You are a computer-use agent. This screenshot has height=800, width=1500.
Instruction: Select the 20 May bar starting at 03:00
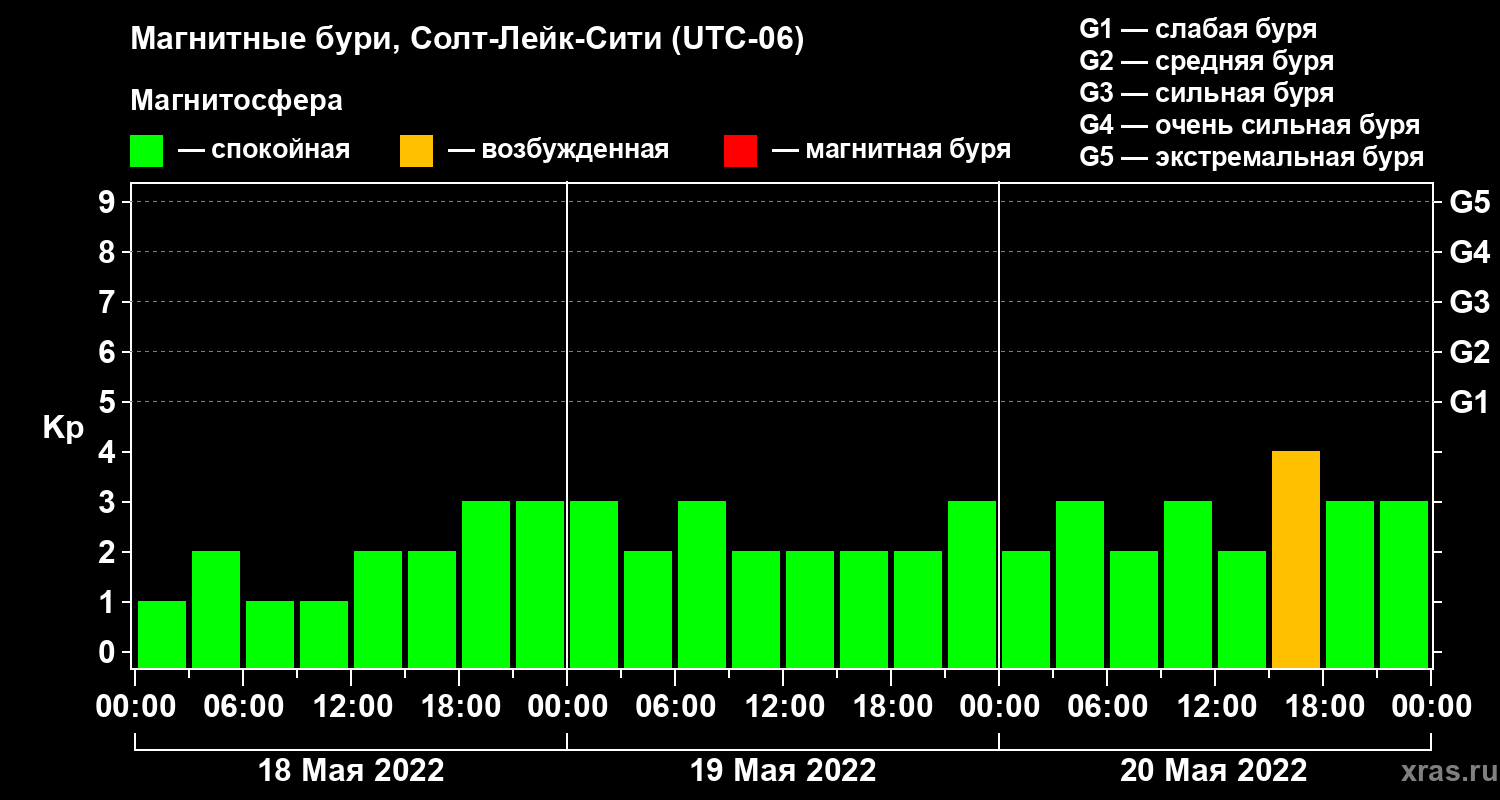(x=1080, y=585)
